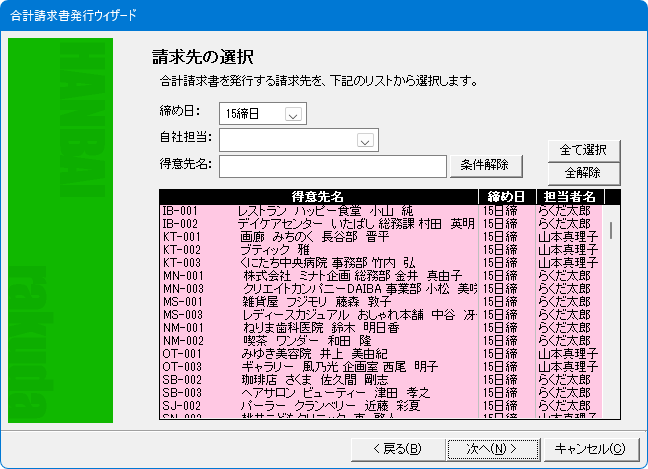Sort by the 得意先名 column header
The height and width of the screenshot is (469, 648).
pos(318,196)
